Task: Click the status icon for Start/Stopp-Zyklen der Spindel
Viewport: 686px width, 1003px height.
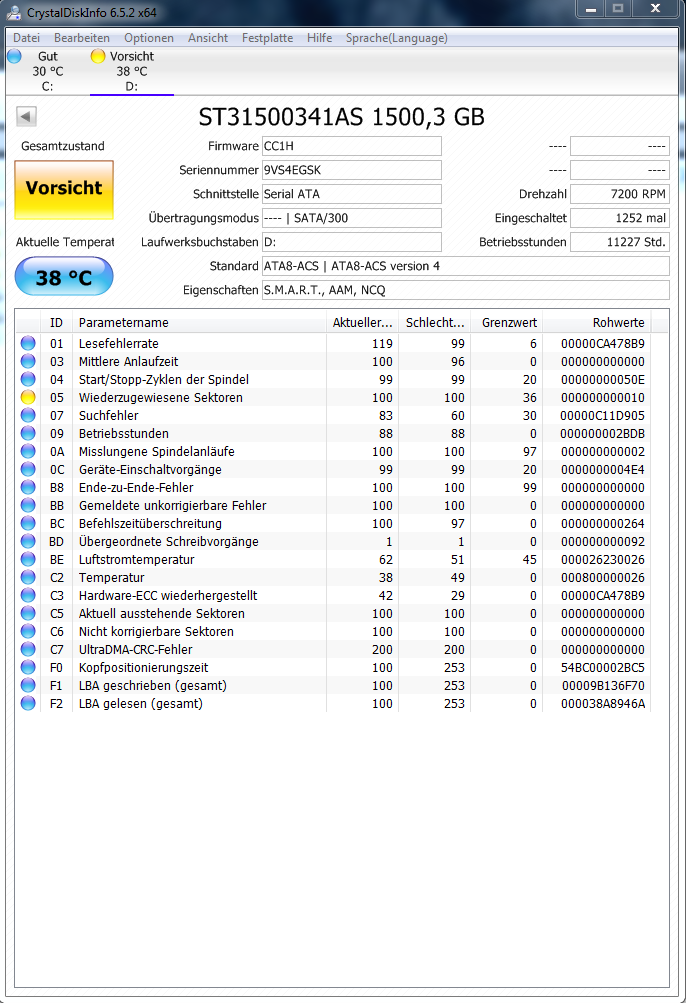Action: tap(28, 379)
